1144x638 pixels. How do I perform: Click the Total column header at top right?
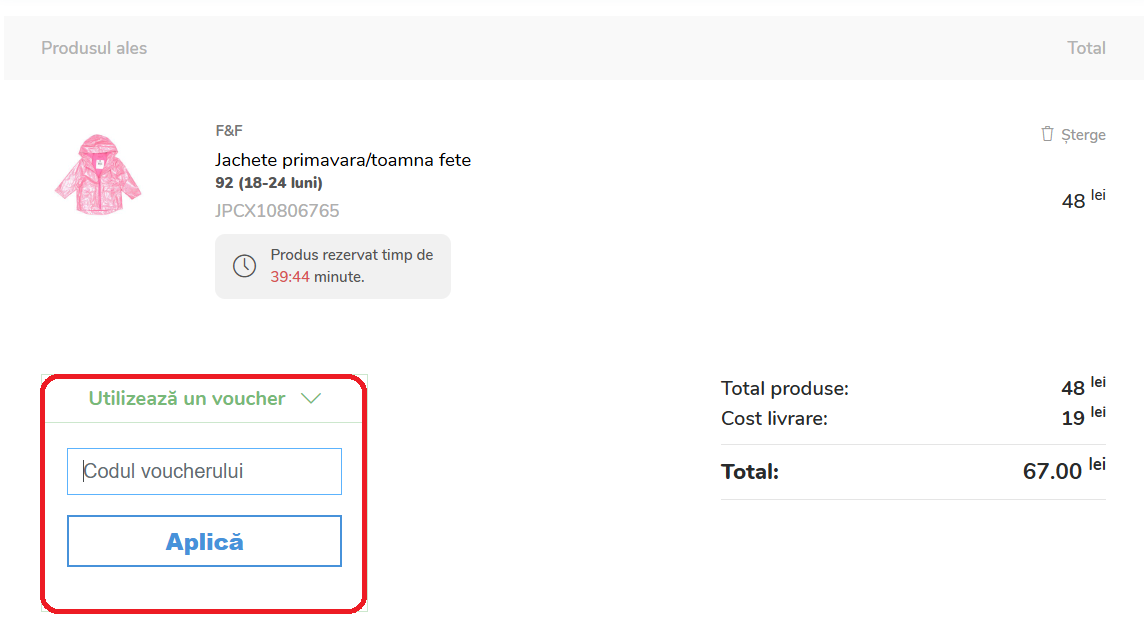point(1086,48)
